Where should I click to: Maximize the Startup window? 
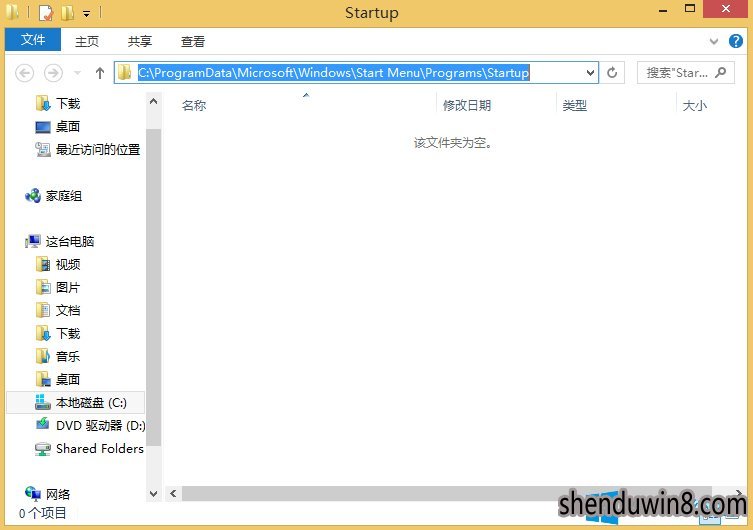(690, 9)
